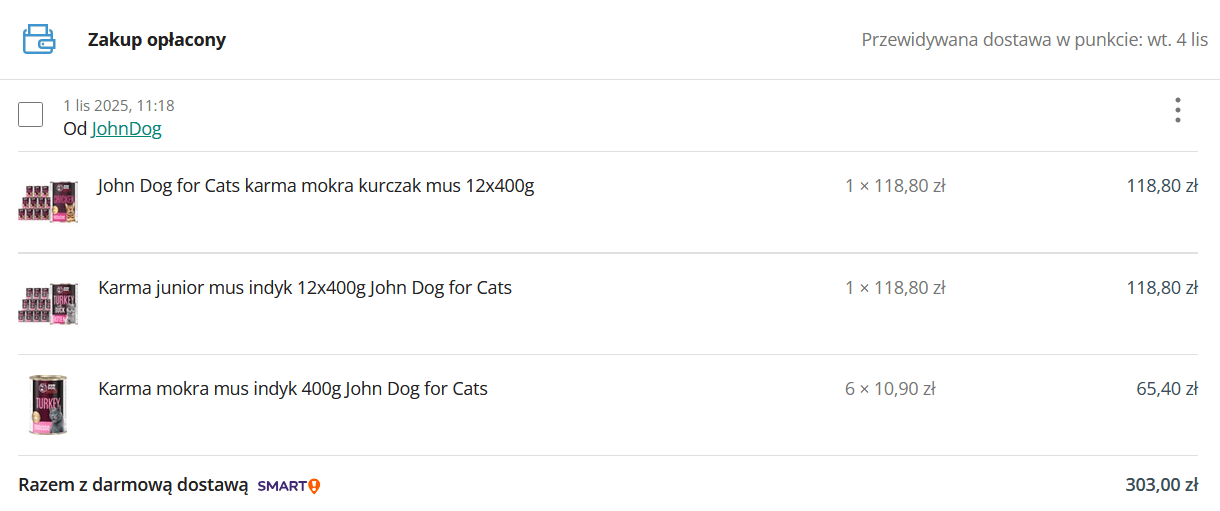Click the blue payment wallet icon
The width and height of the screenshot is (1220, 511).
[x=39, y=40]
